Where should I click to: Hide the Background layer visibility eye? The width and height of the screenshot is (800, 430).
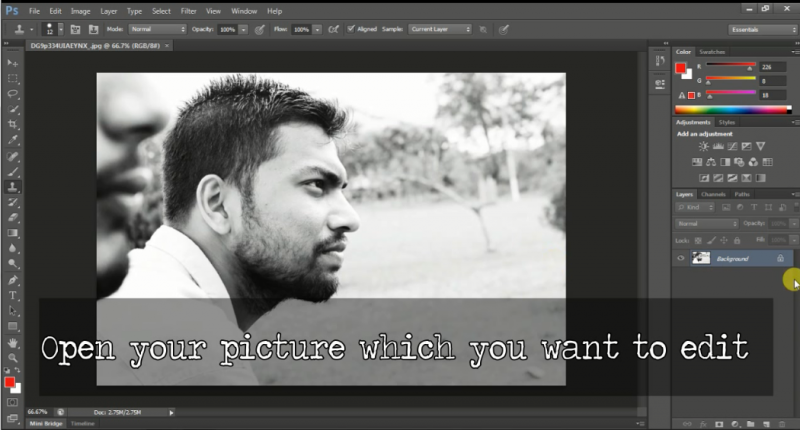(681, 258)
